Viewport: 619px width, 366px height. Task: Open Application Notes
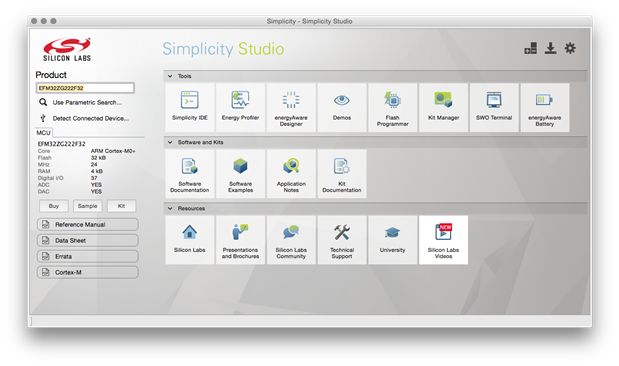(291, 173)
